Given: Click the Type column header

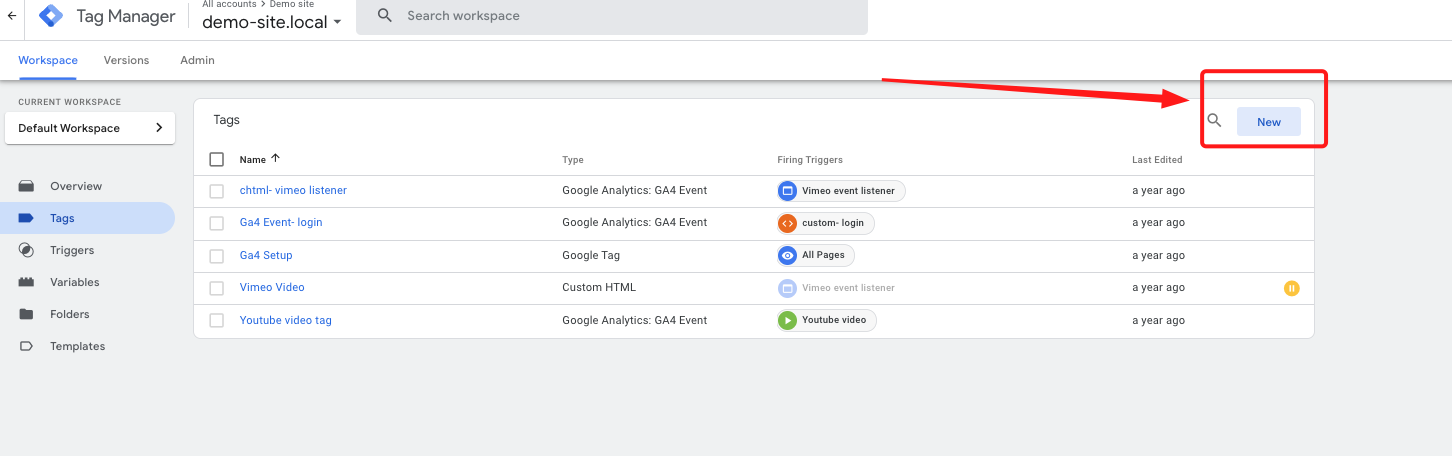Looking at the screenshot, I should pos(573,159).
